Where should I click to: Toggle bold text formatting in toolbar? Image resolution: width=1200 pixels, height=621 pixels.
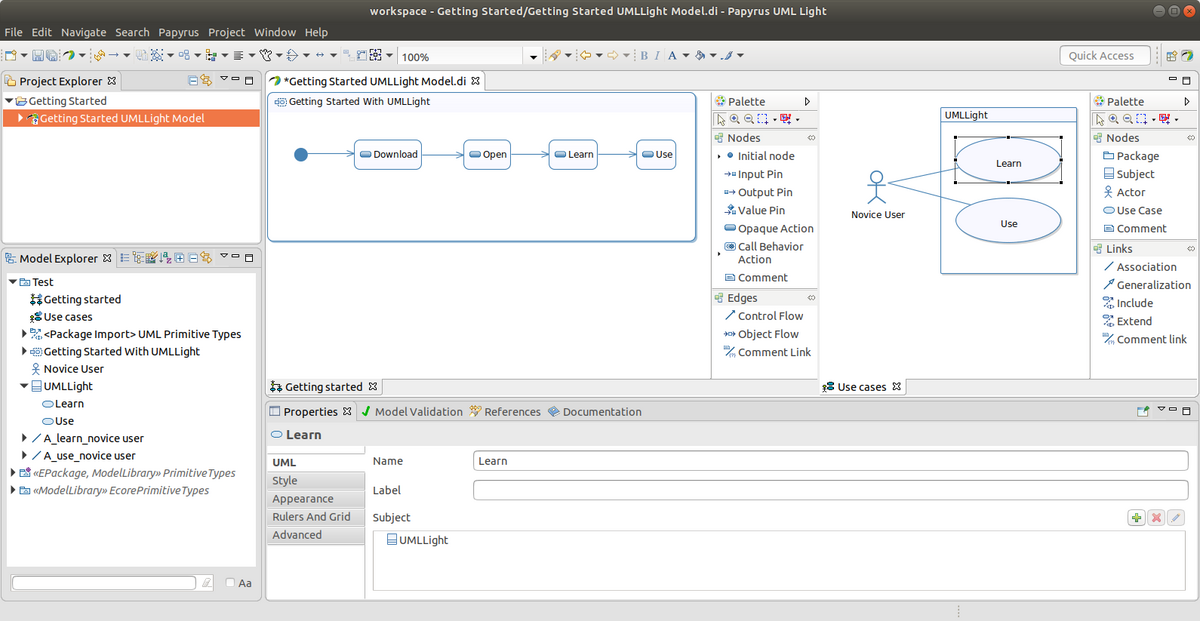(644, 56)
